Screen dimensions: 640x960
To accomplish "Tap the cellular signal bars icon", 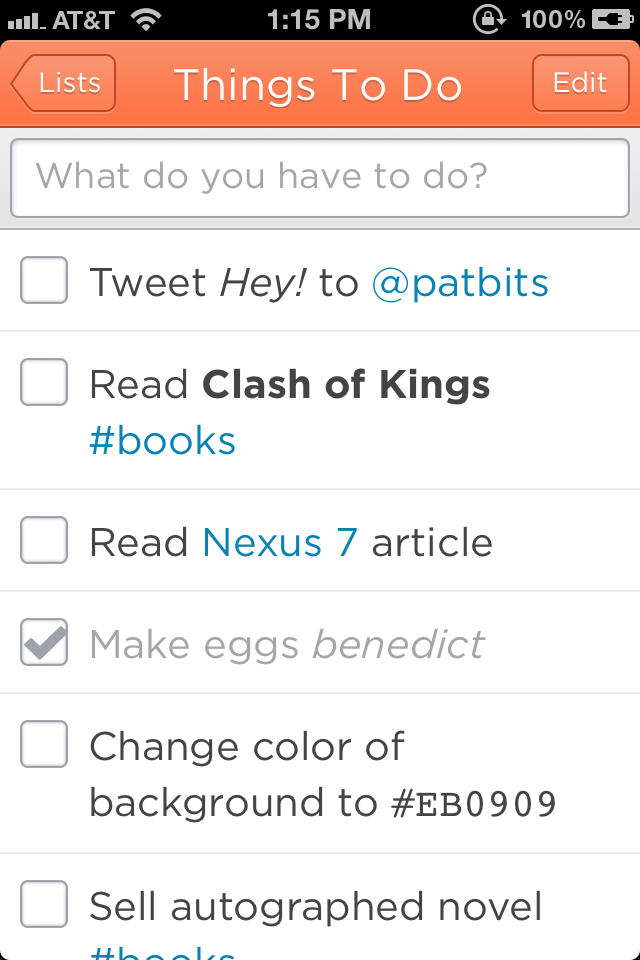I will tap(26, 22).
